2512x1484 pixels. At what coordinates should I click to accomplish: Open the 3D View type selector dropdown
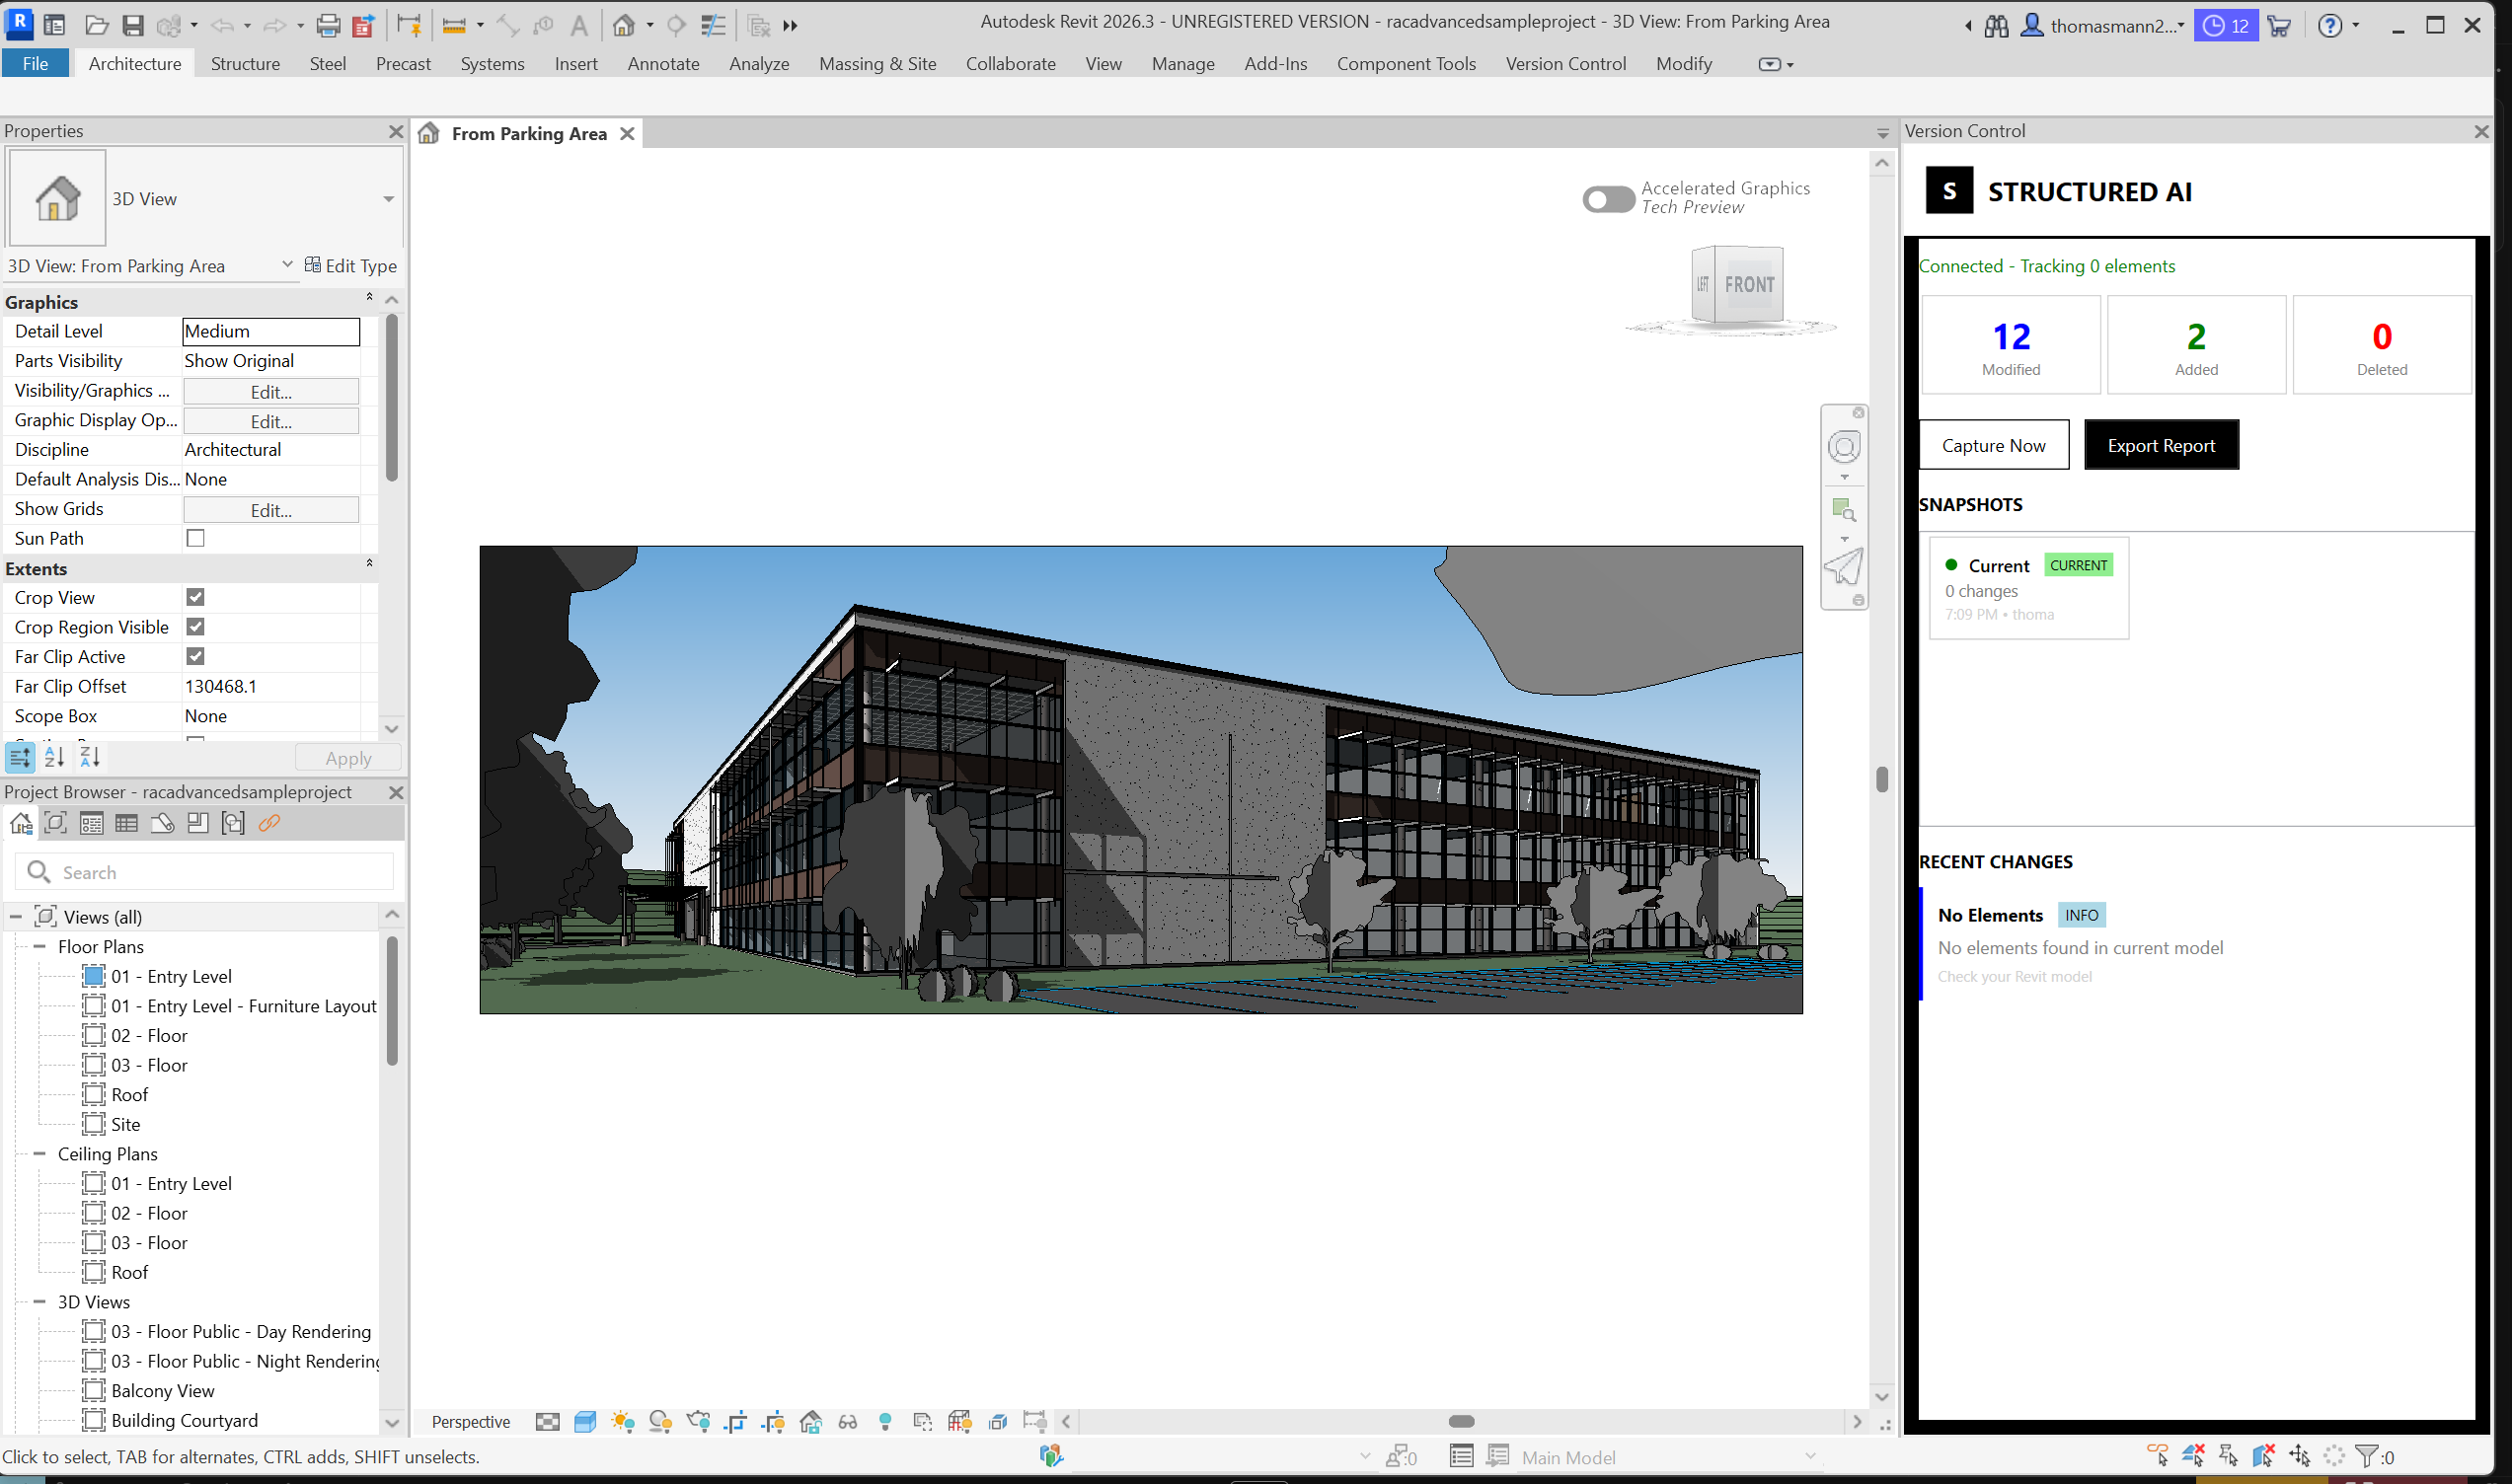pyautogui.click(x=388, y=199)
